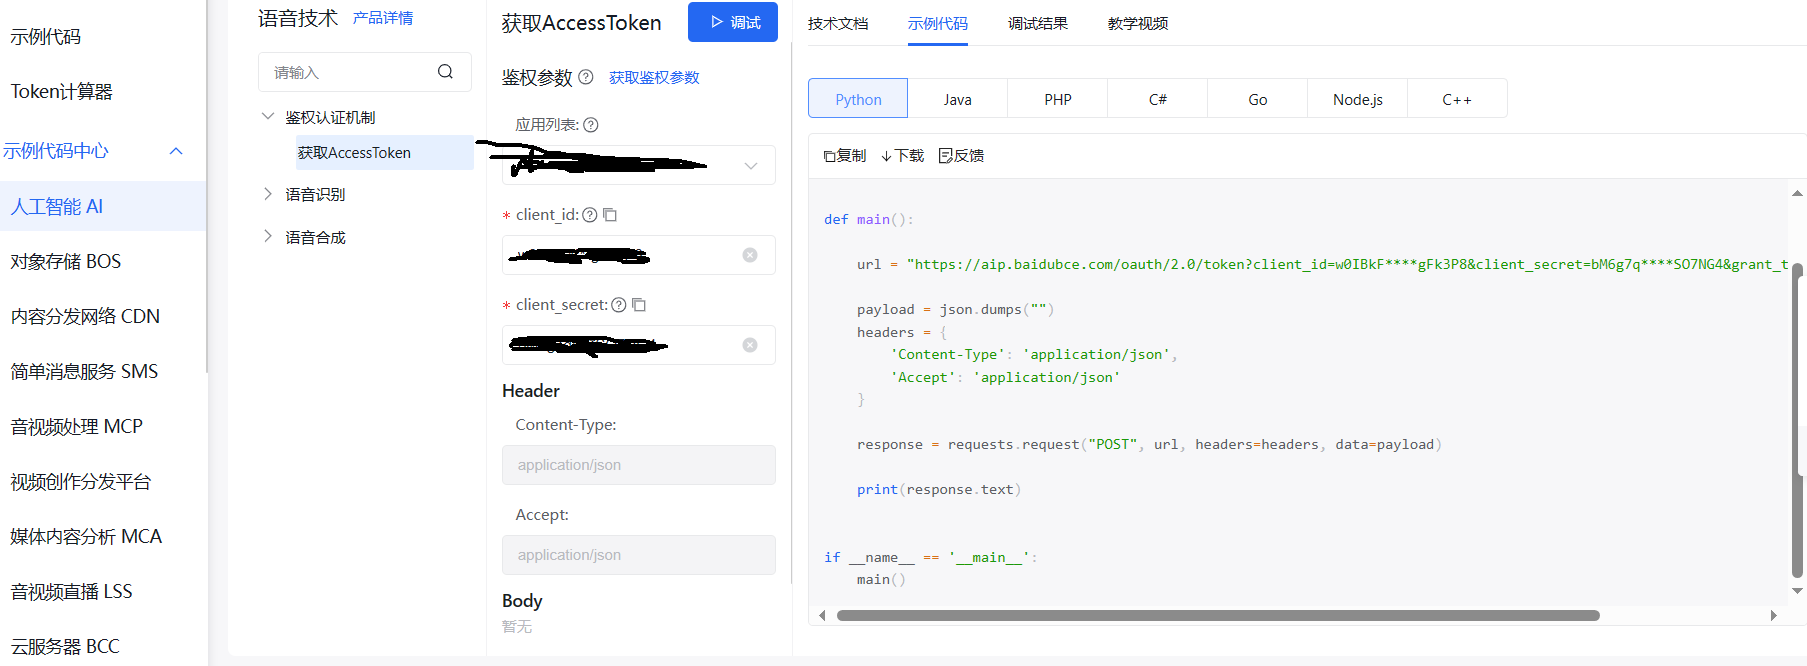Image resolution: width=1807 pixels, height=666 pixels.
Task: Collapse the 鉴权认证机制 tree node
Action: (x=267, y=117)
